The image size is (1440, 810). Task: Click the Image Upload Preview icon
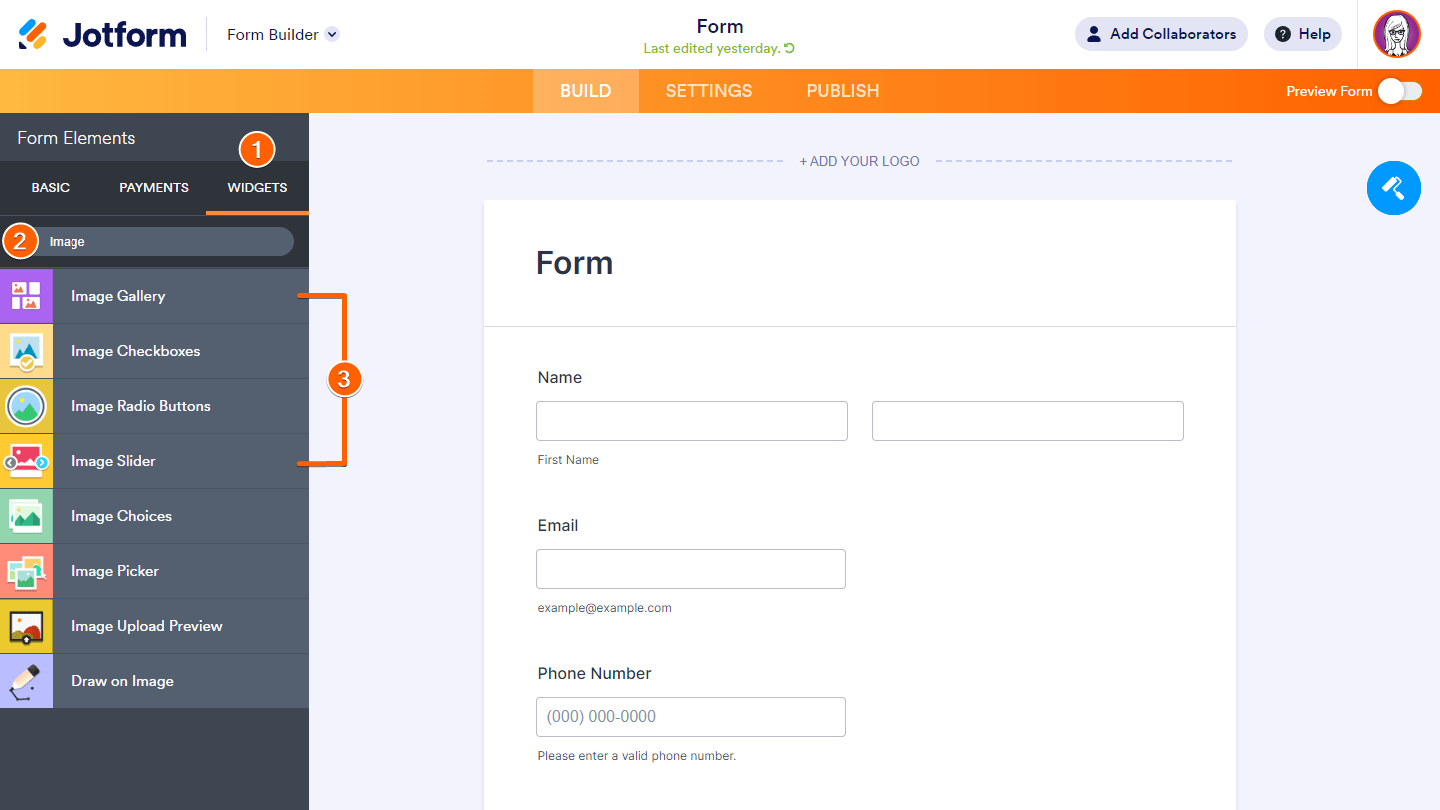(26, 626)
